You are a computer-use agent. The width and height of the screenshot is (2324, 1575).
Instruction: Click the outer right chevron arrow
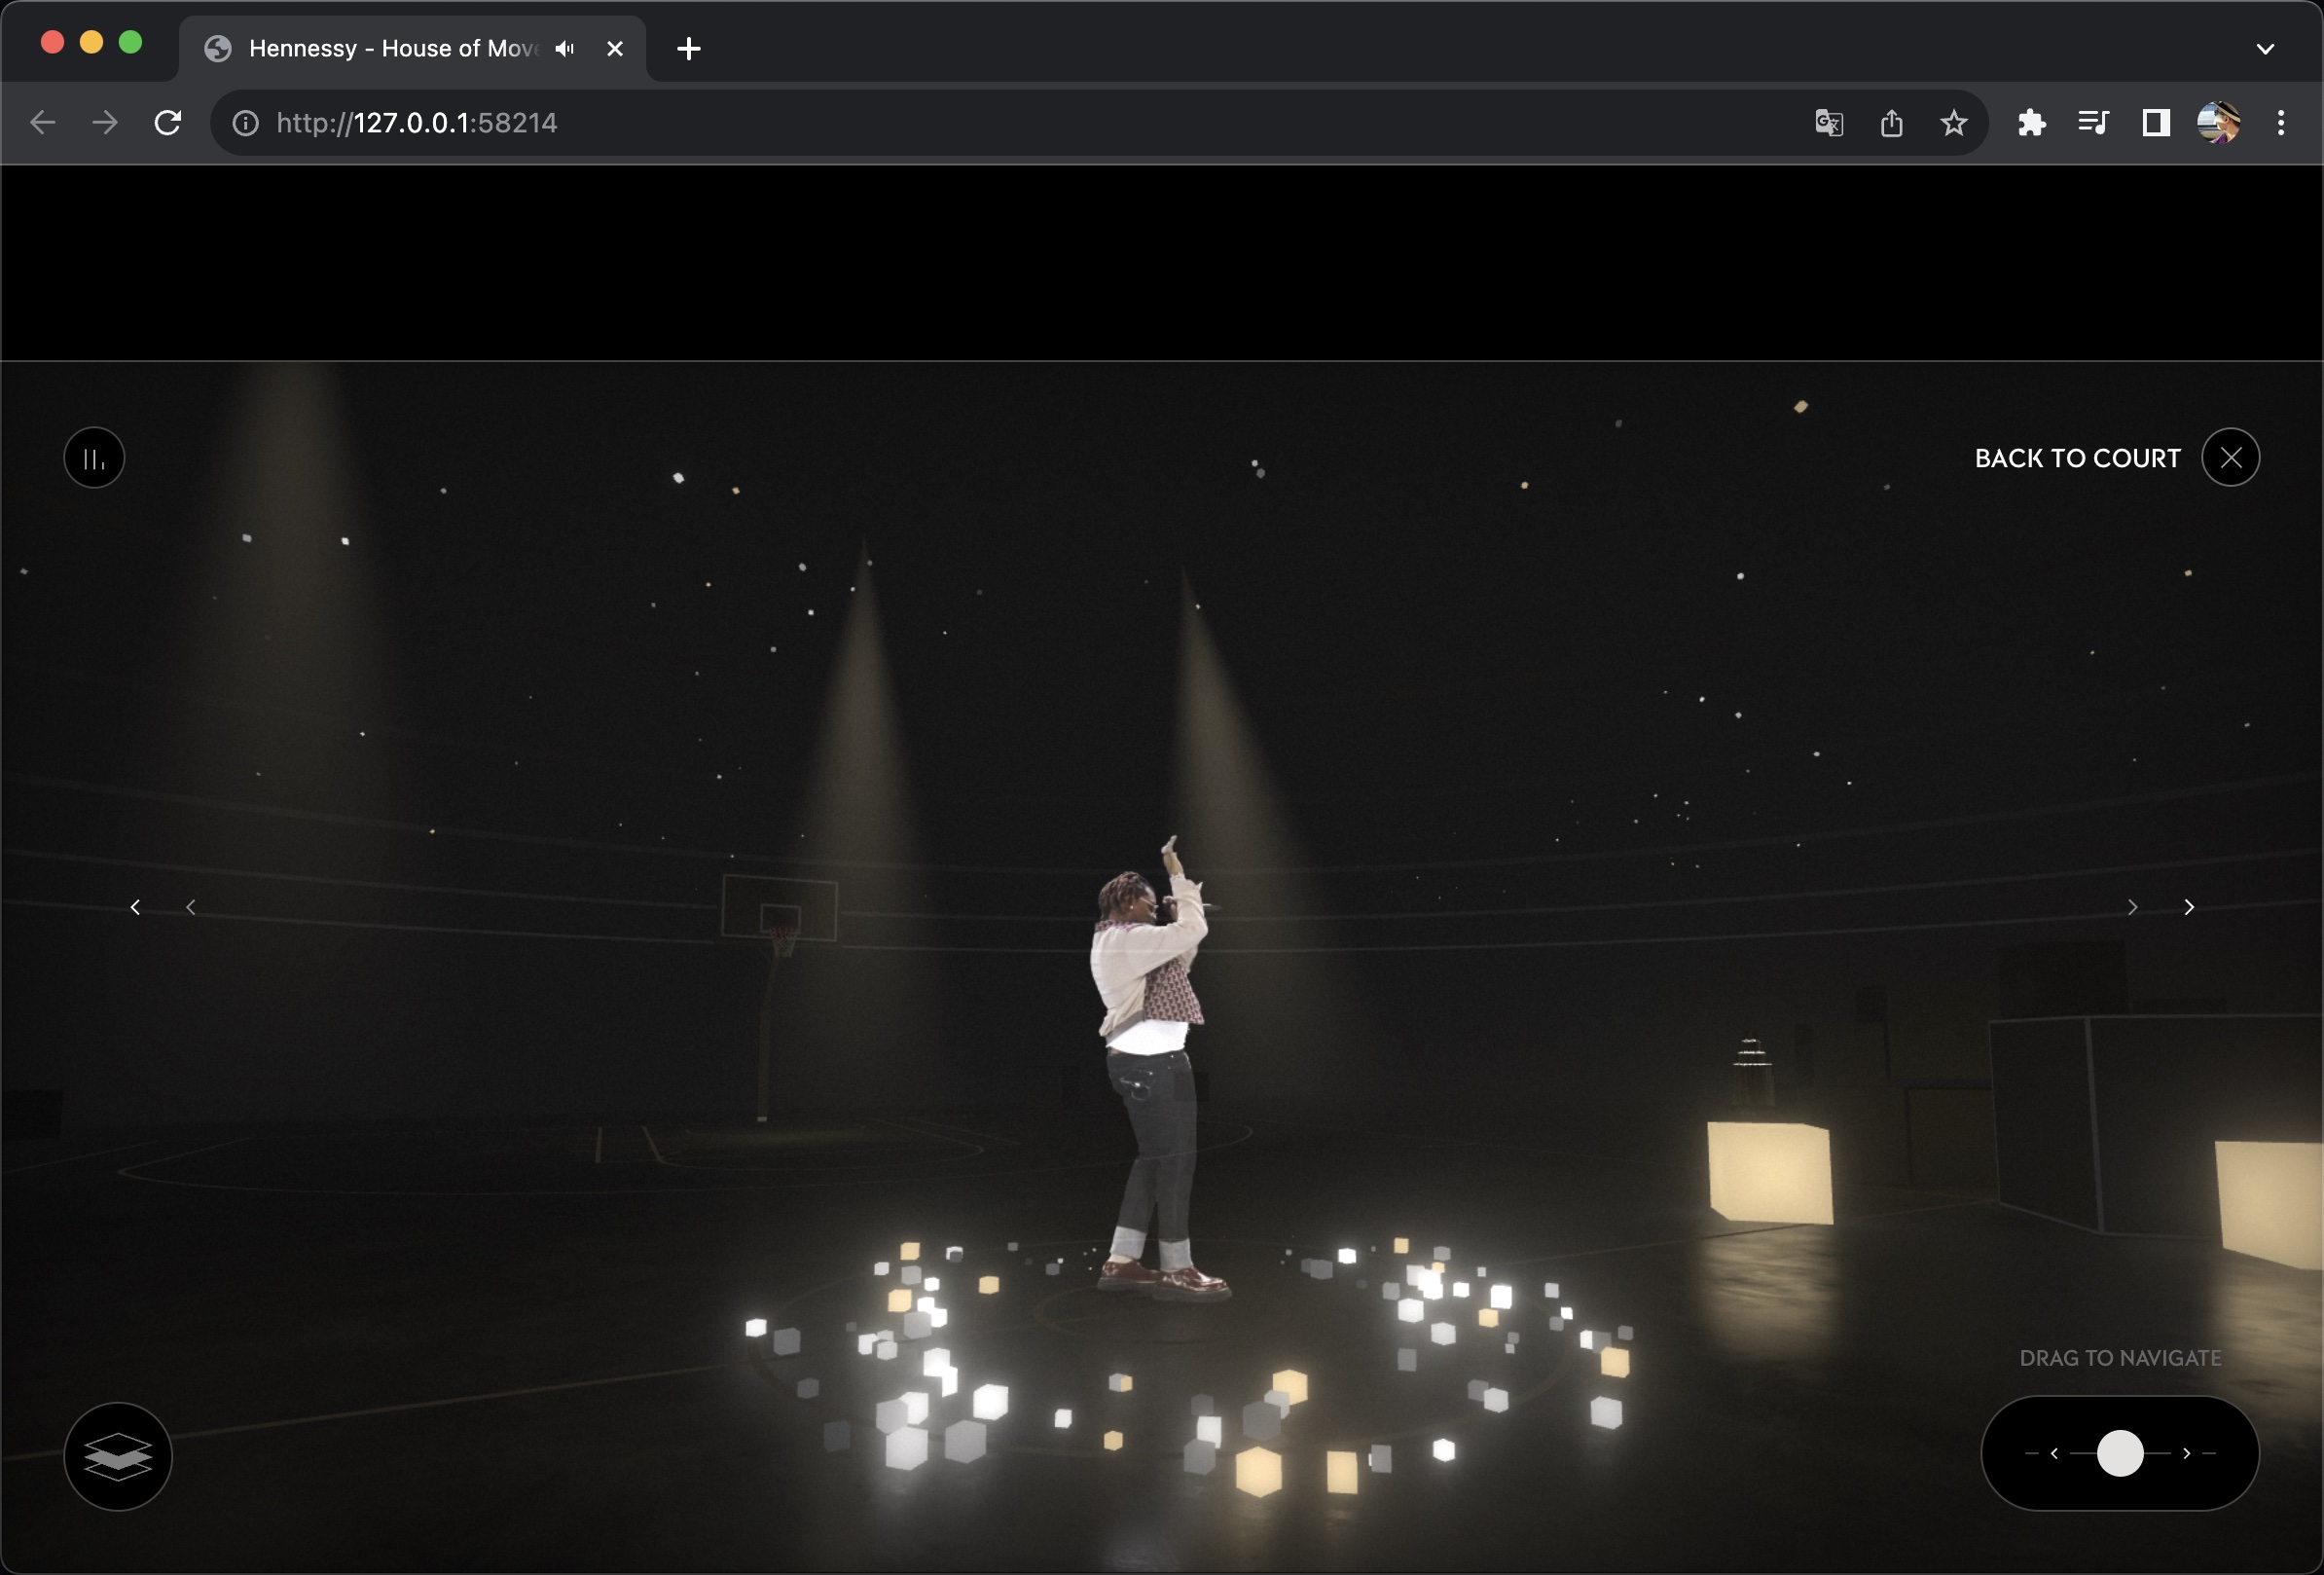pos(2189,907)
